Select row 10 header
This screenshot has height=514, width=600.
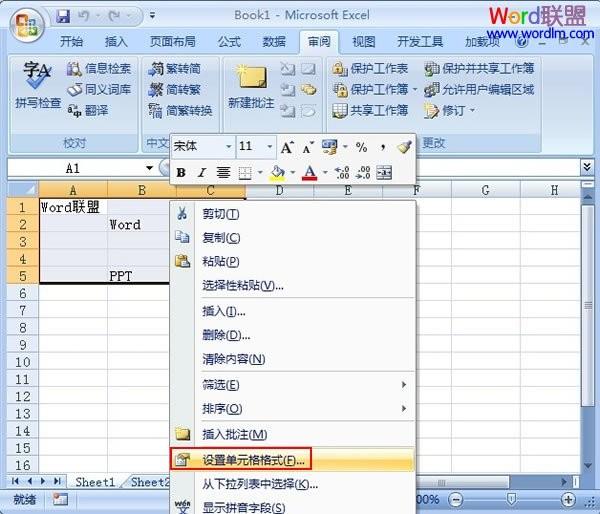coord(23,362)
